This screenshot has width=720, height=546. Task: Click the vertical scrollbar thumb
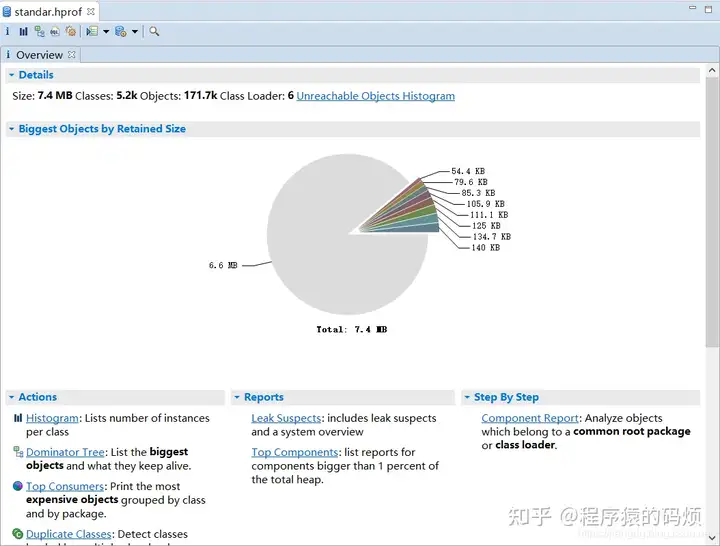712,212
